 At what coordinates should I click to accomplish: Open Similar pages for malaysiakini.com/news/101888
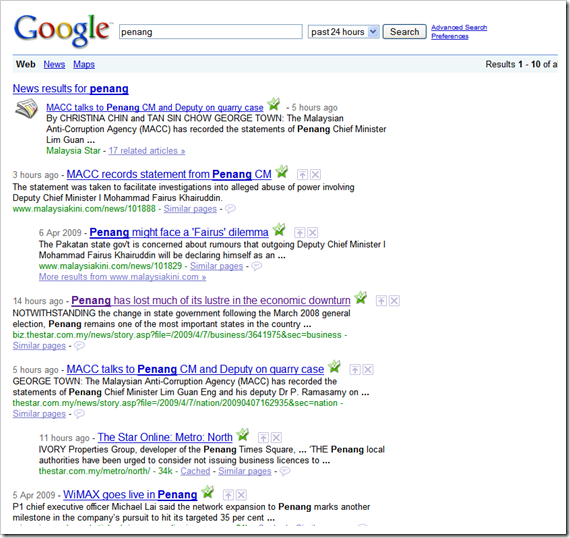pos(190,209)
